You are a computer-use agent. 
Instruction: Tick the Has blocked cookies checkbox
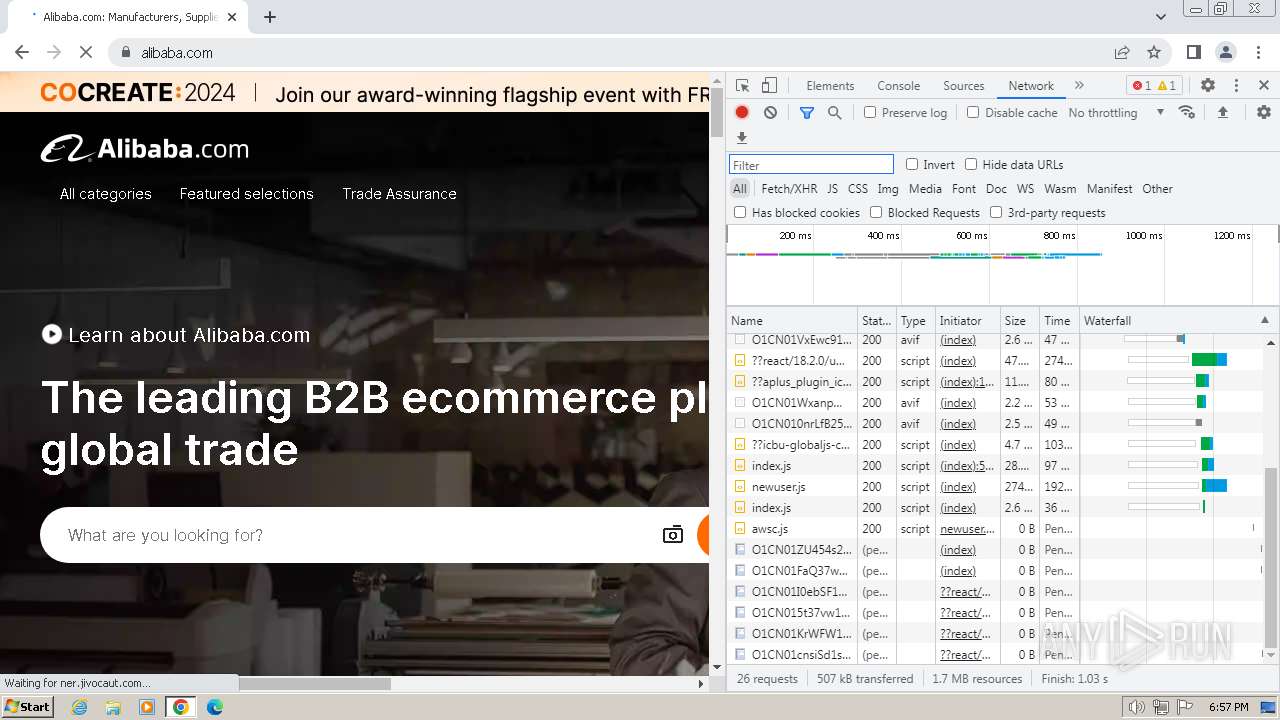(740, 212)
